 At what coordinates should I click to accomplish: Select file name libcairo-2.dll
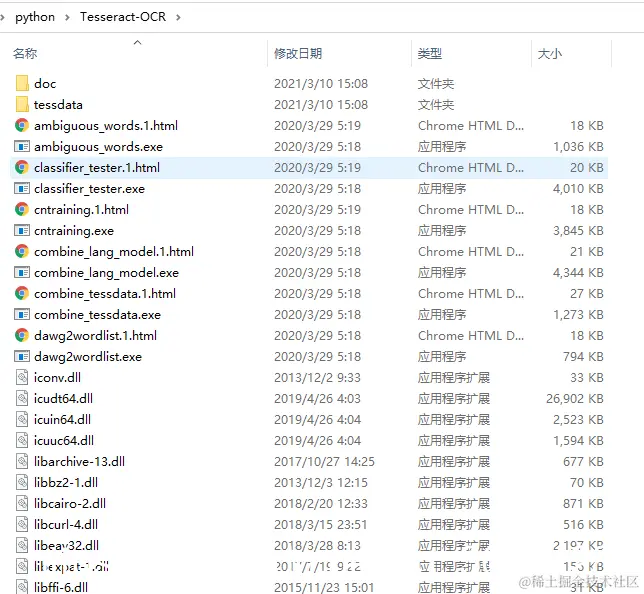pyautogui.click(x=70, y=503)
